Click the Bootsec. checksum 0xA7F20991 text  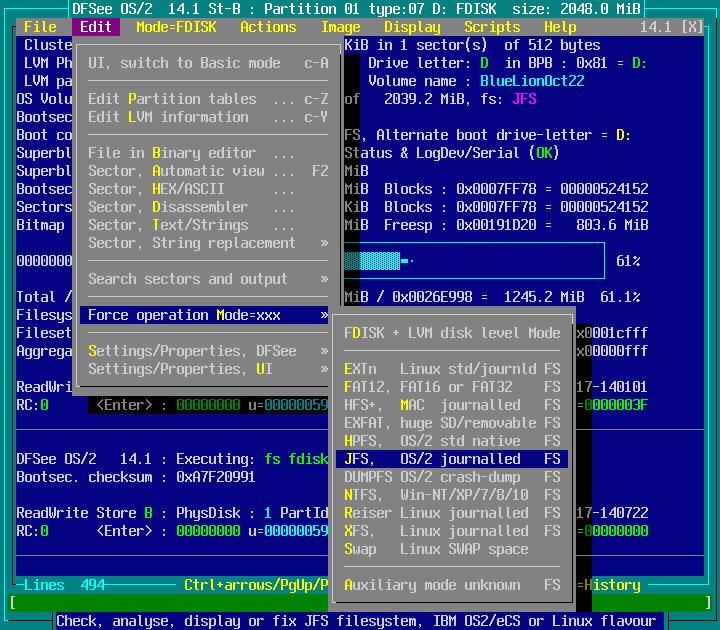[136, 477]
